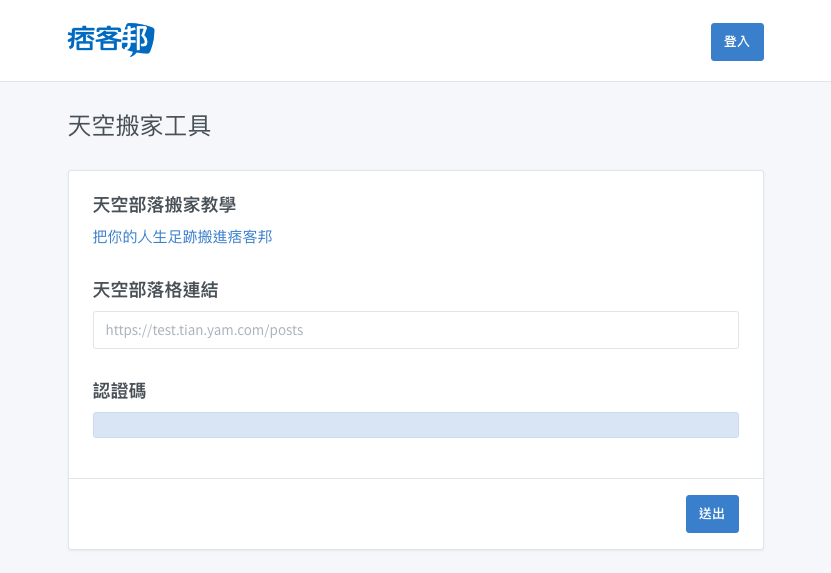Click the 痞客 characters of the logo
The width and height of the screenshot is (831, 573).
pyautogui.click(x=96, y=40)
